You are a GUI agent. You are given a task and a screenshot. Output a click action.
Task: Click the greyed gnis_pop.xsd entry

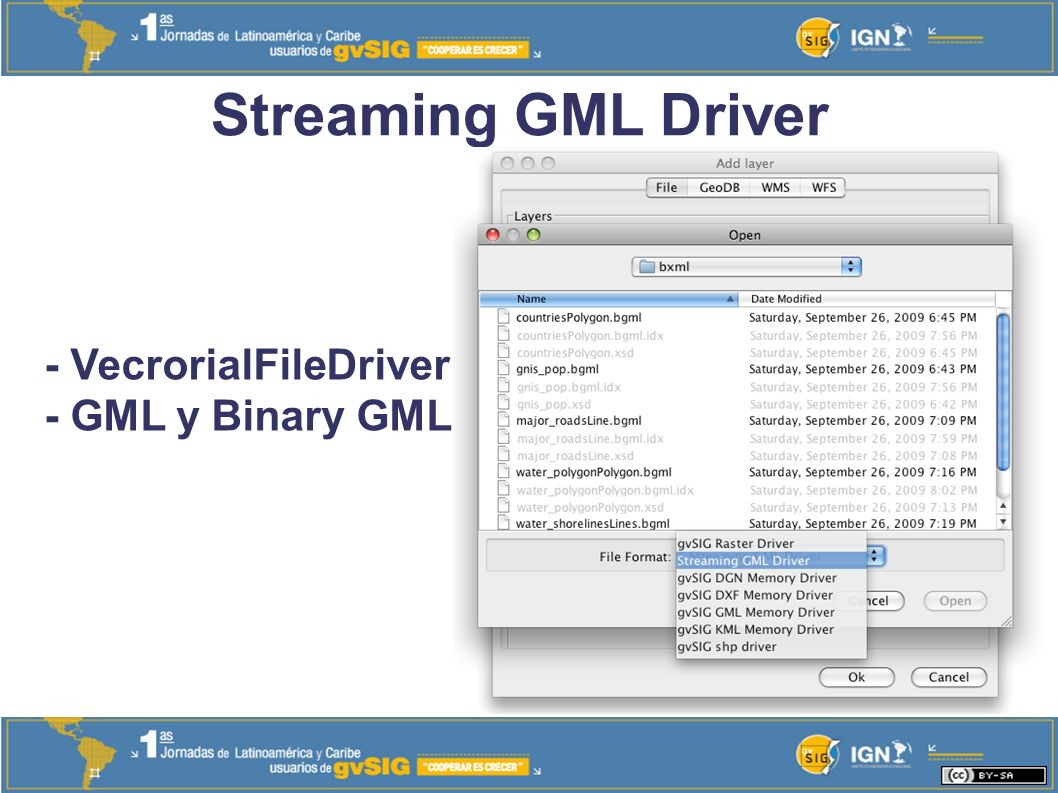click(553, 404)
